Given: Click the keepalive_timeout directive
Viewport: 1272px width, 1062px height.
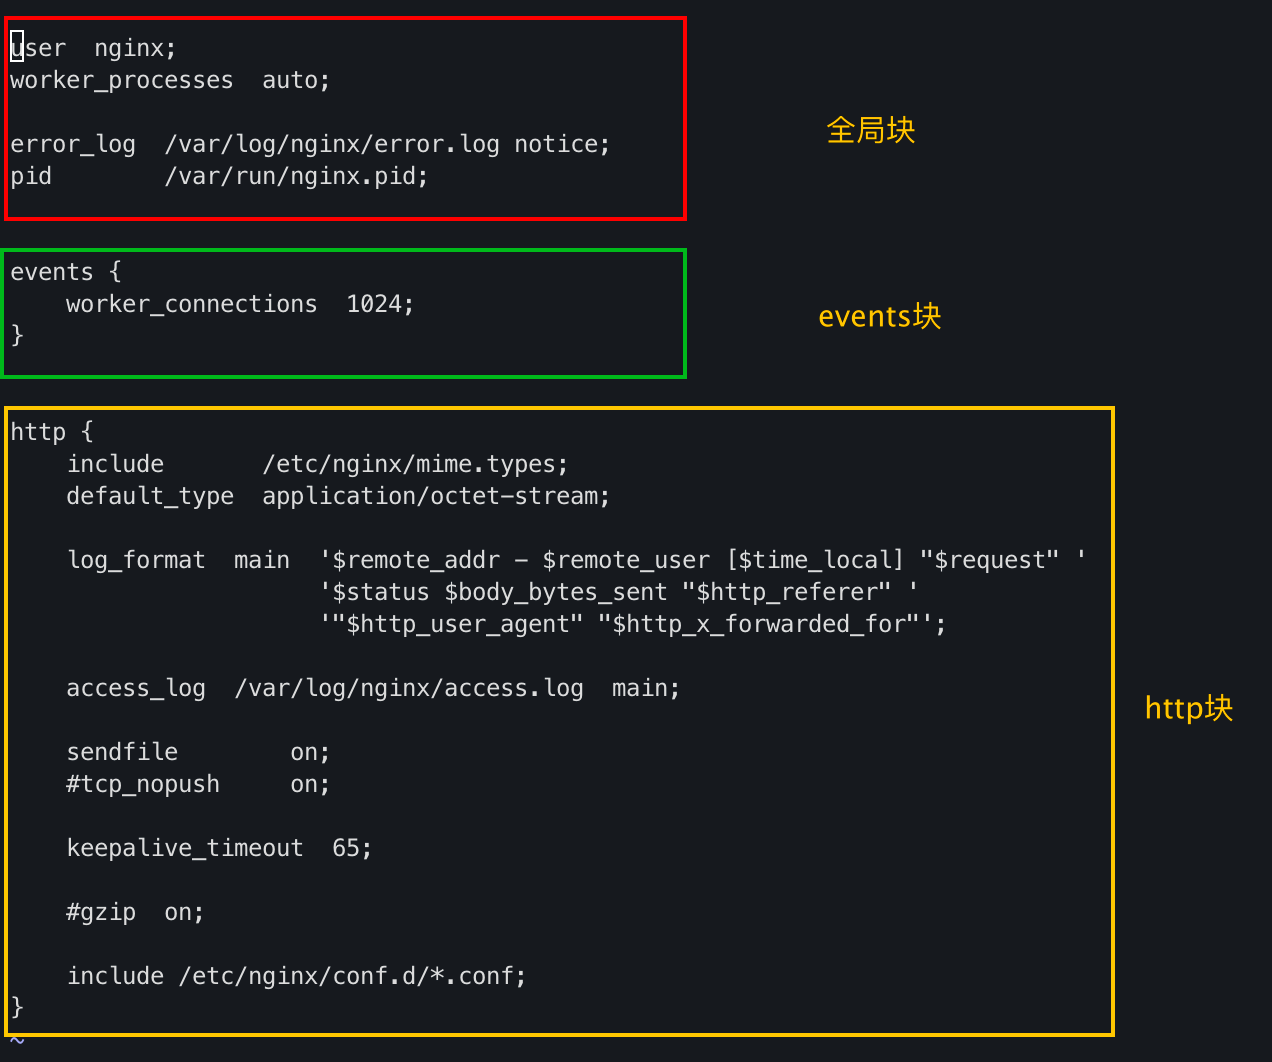Looking at the screenshot, I should point(185,848).
